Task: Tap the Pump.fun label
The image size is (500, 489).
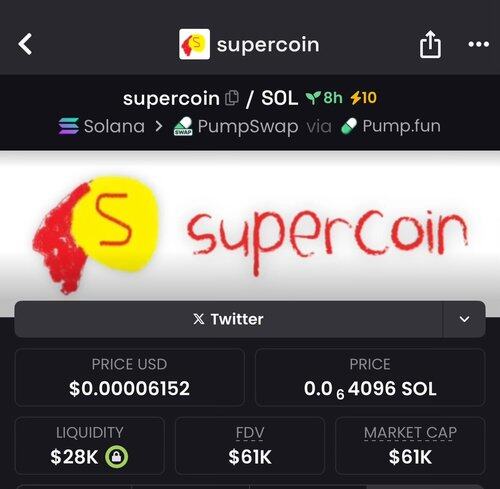Action: point(401,126)
